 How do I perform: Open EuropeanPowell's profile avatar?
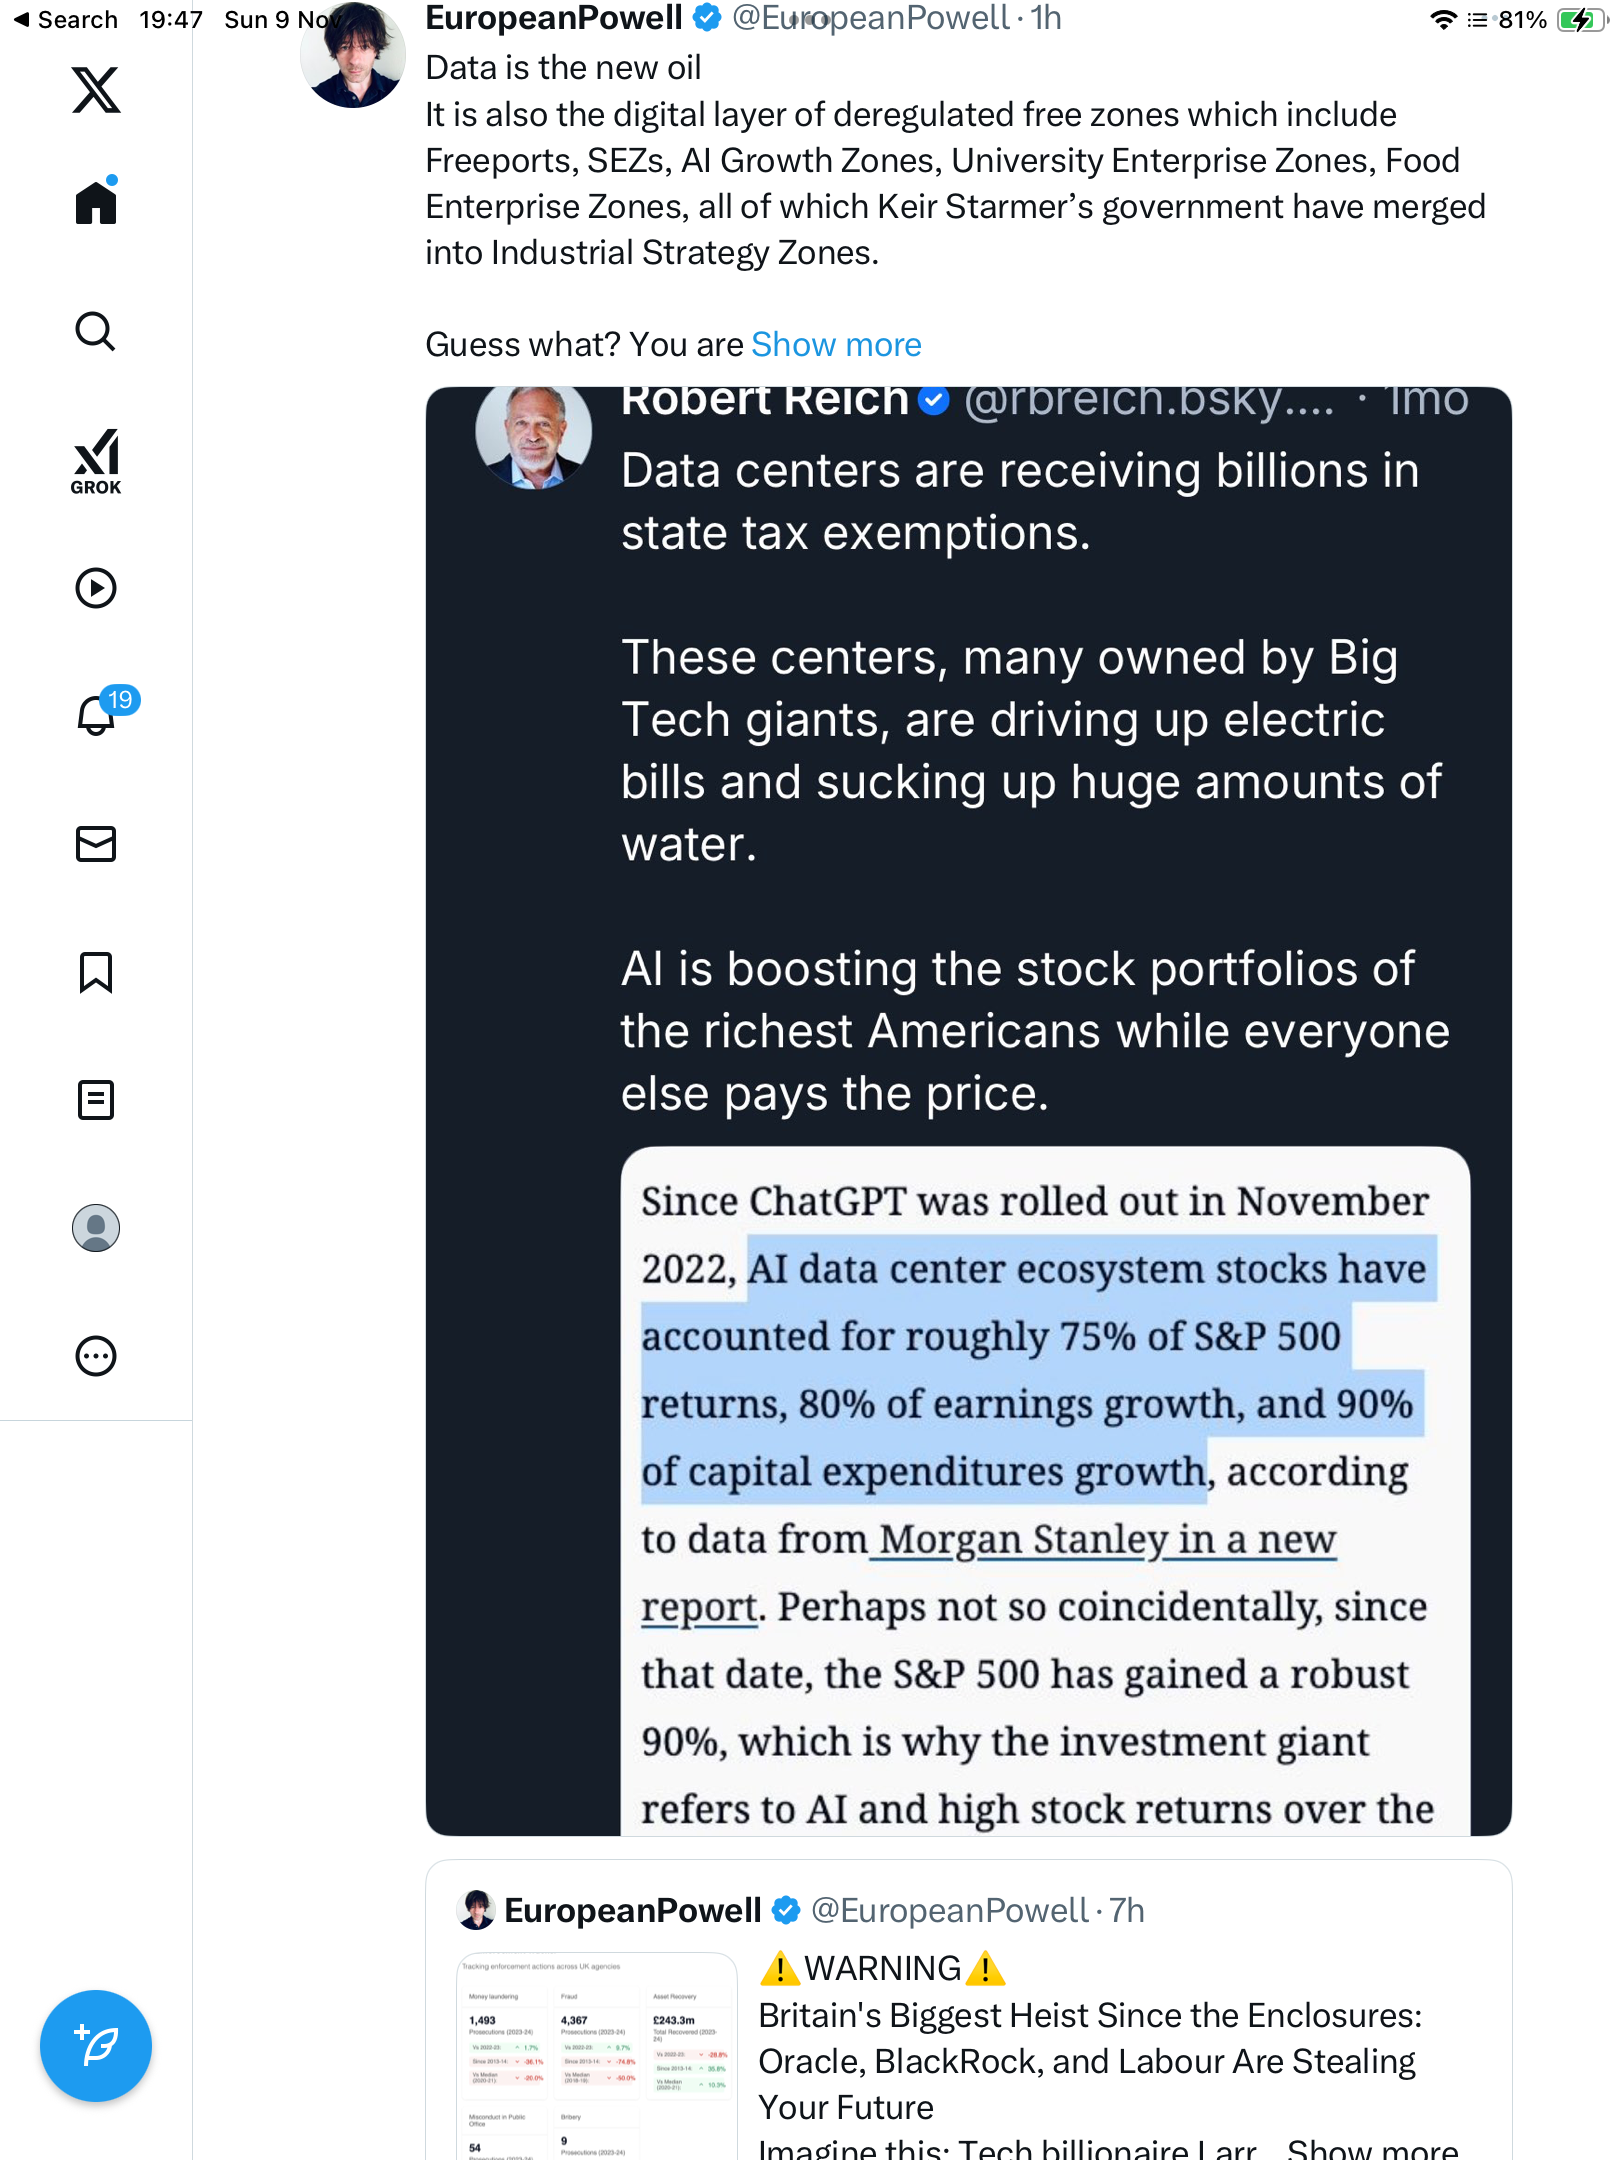point(352,56)
